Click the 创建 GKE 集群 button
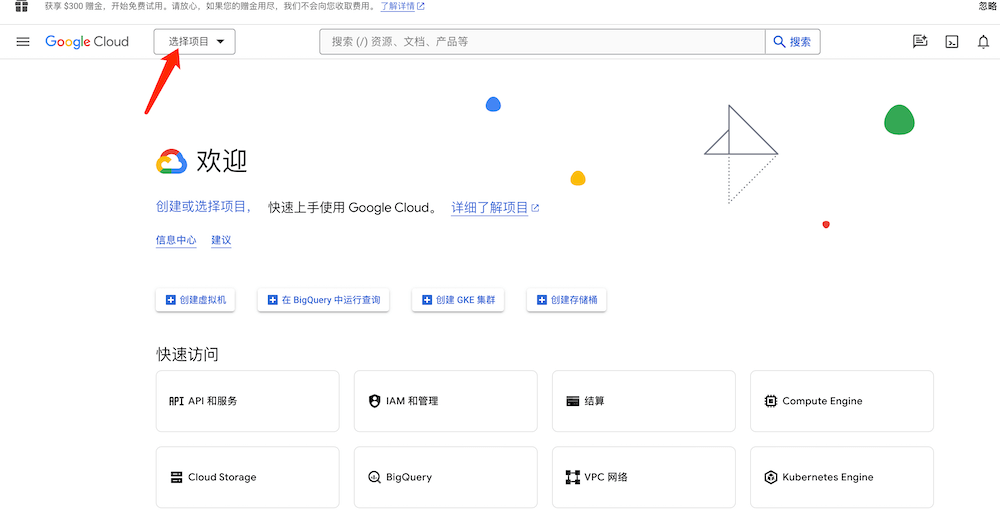This screenshot has height=529, width=1000. tap(458, 300)
